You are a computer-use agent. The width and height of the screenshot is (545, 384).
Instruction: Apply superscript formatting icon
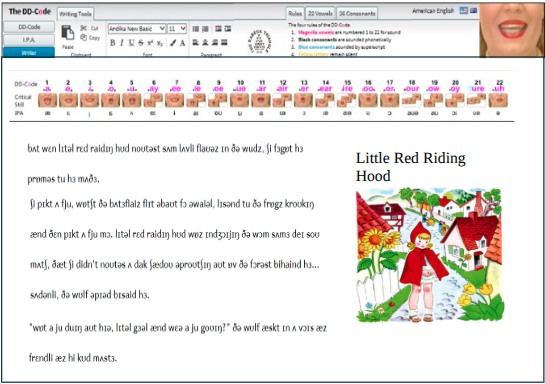(150, 43)
